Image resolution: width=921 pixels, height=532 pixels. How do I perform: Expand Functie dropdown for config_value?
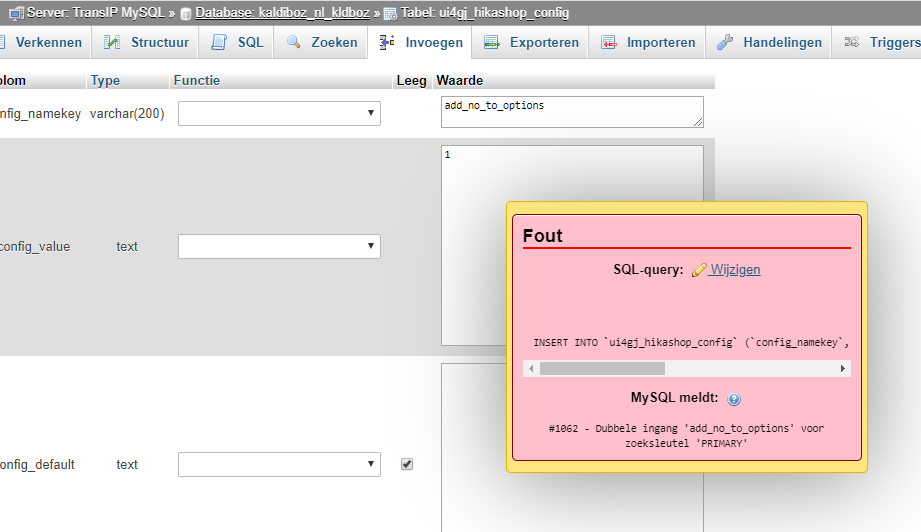279,246
